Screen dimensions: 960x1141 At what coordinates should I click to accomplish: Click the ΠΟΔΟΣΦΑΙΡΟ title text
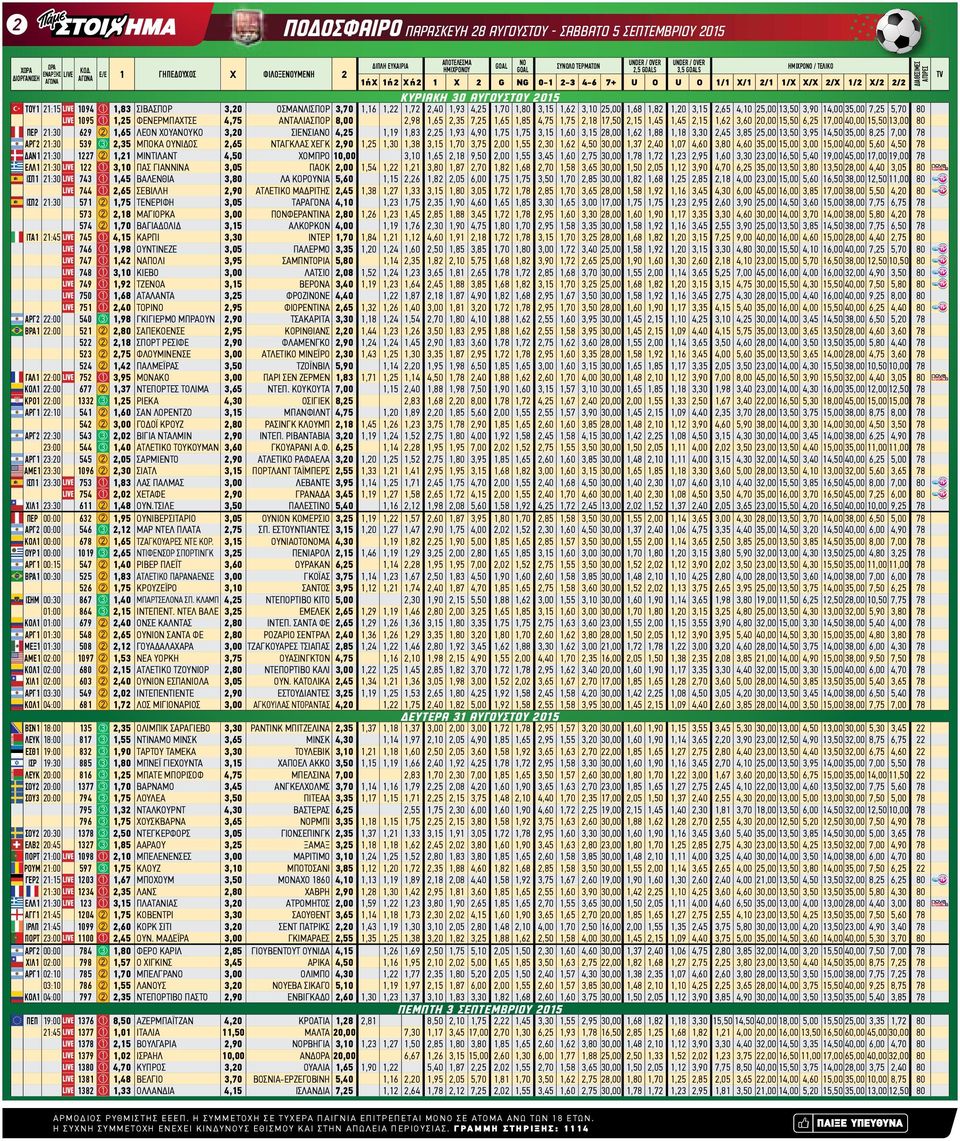[x=342, y=29]
